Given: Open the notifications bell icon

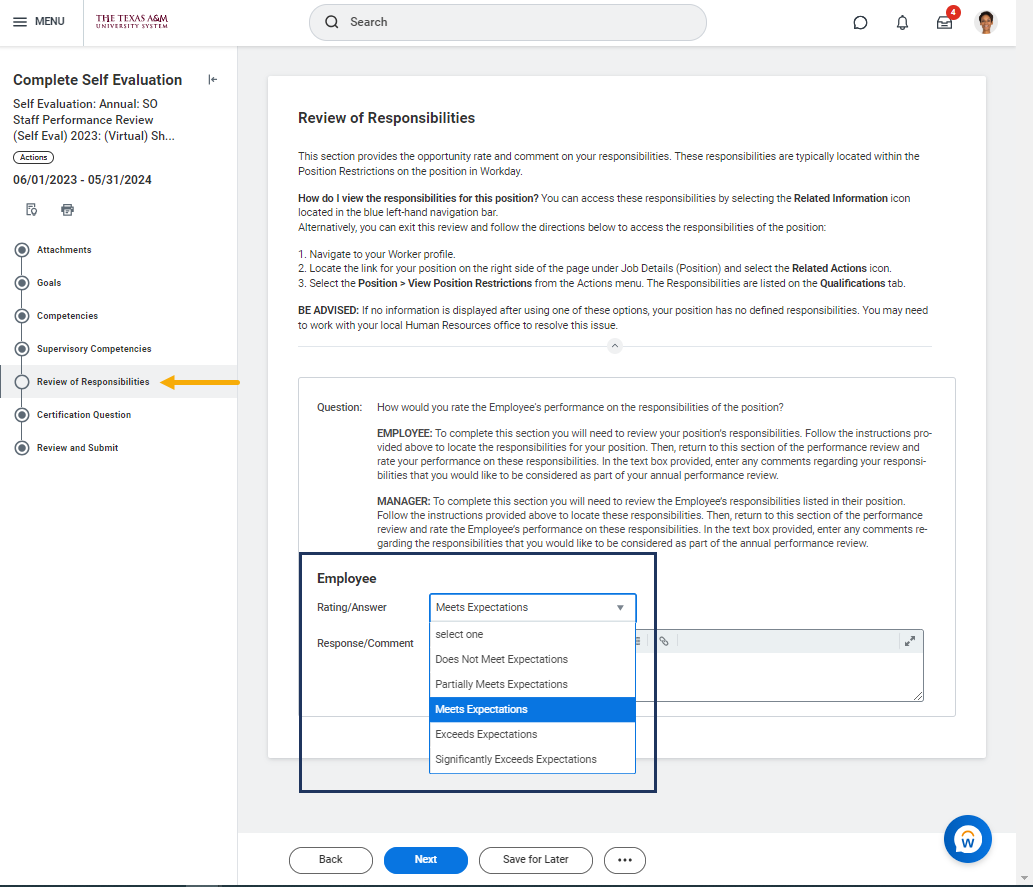Looking at the screenshot, I should coord(902,22).
